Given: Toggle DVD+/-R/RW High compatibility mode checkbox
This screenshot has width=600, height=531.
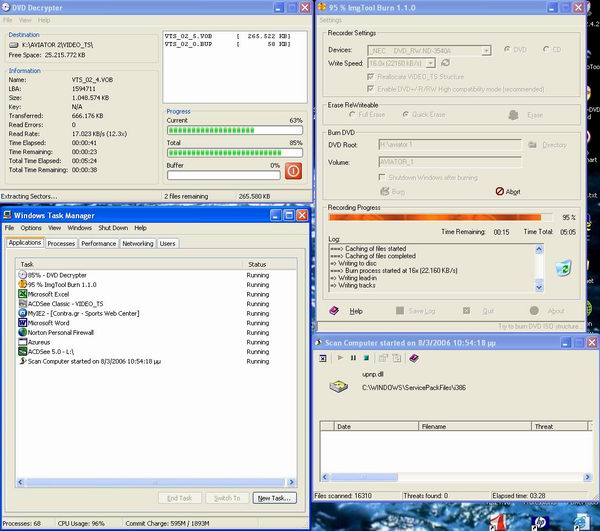Looking at the screenshot, I should (370, 89).
